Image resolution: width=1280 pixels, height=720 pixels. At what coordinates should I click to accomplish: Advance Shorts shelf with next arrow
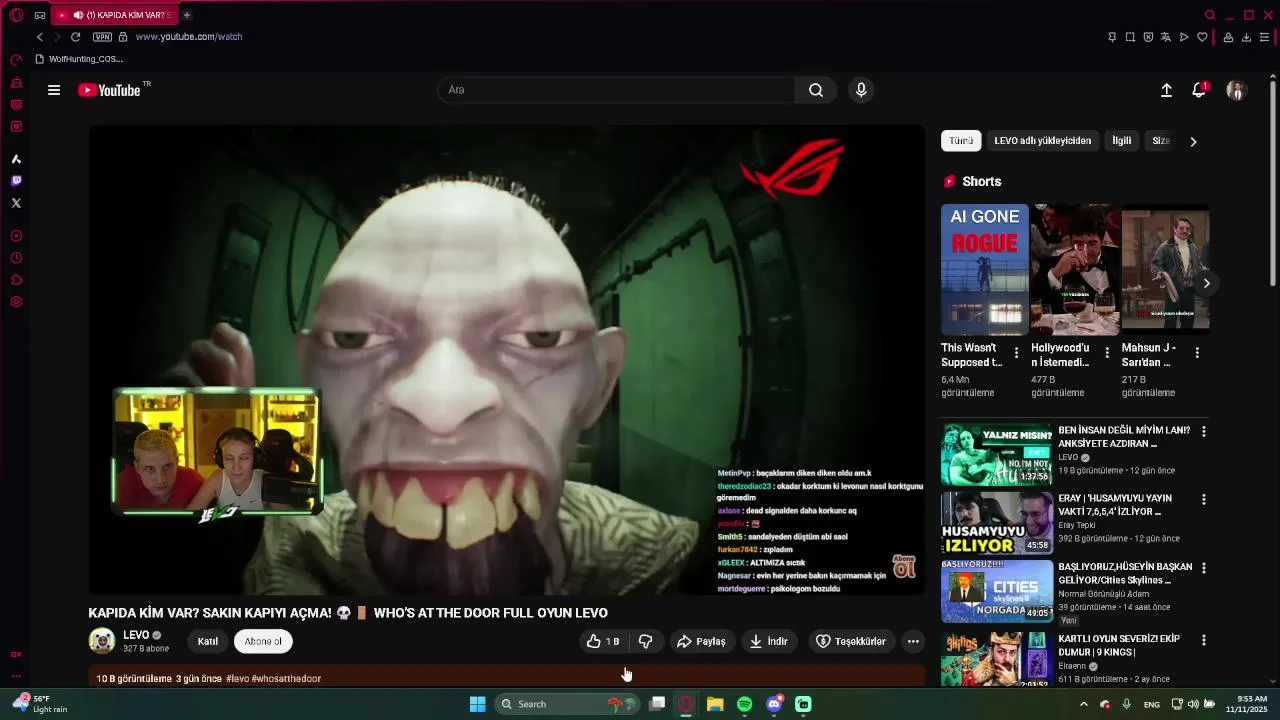[1206, 283]
